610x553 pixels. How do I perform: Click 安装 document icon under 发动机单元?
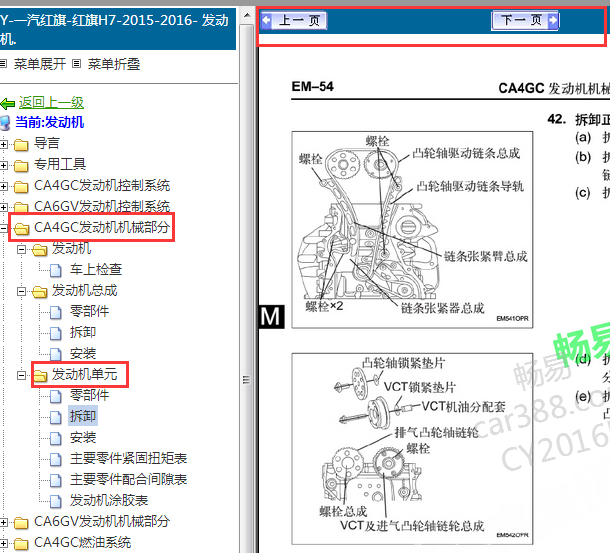tap(56, 438)
